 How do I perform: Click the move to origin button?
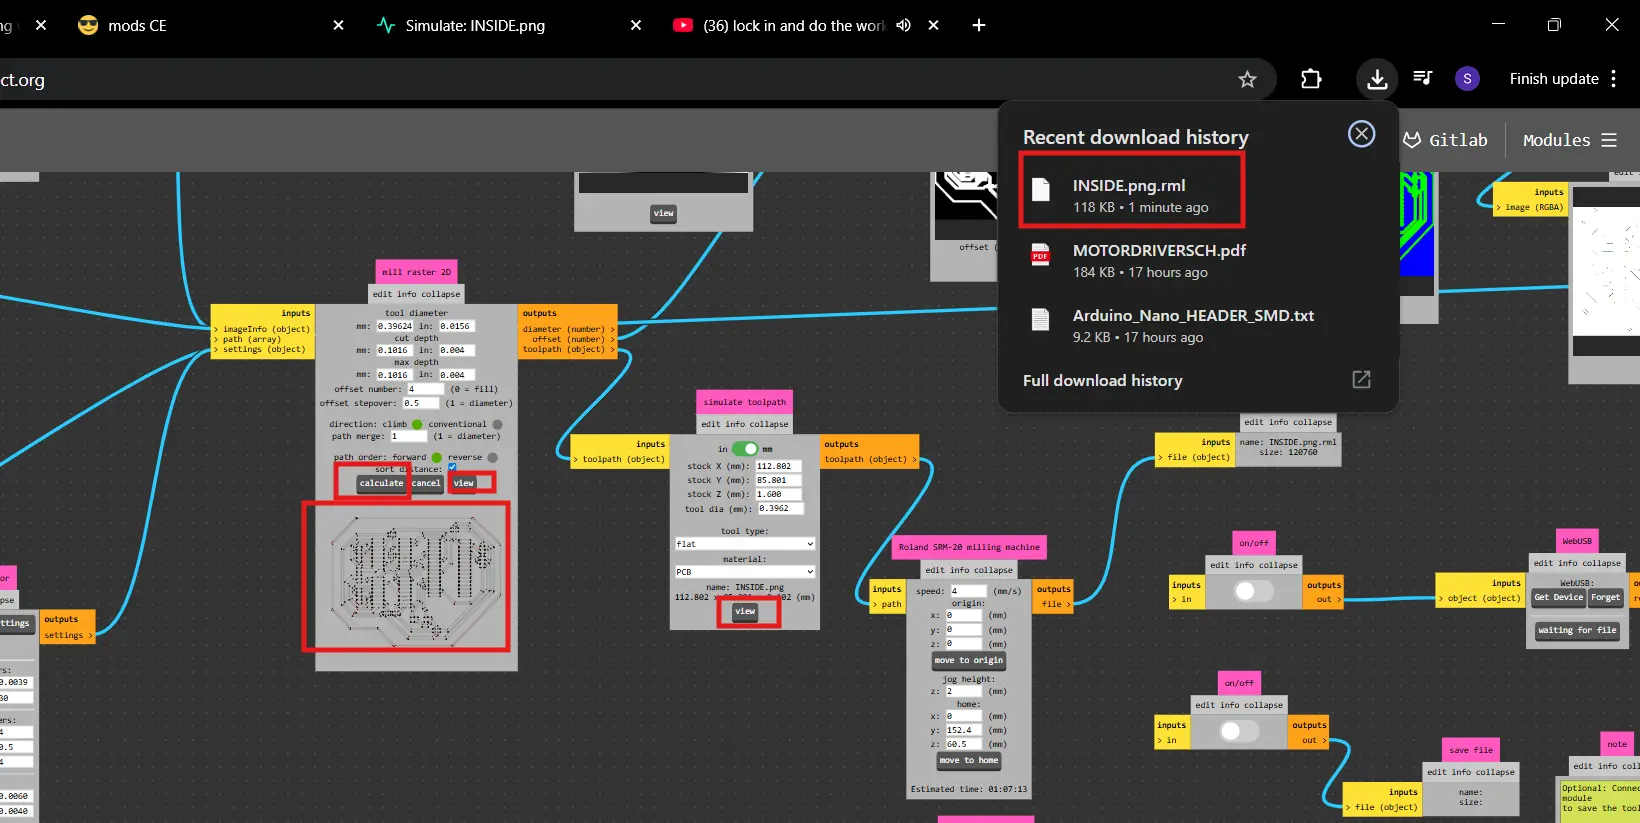click(x=968, y=660)
